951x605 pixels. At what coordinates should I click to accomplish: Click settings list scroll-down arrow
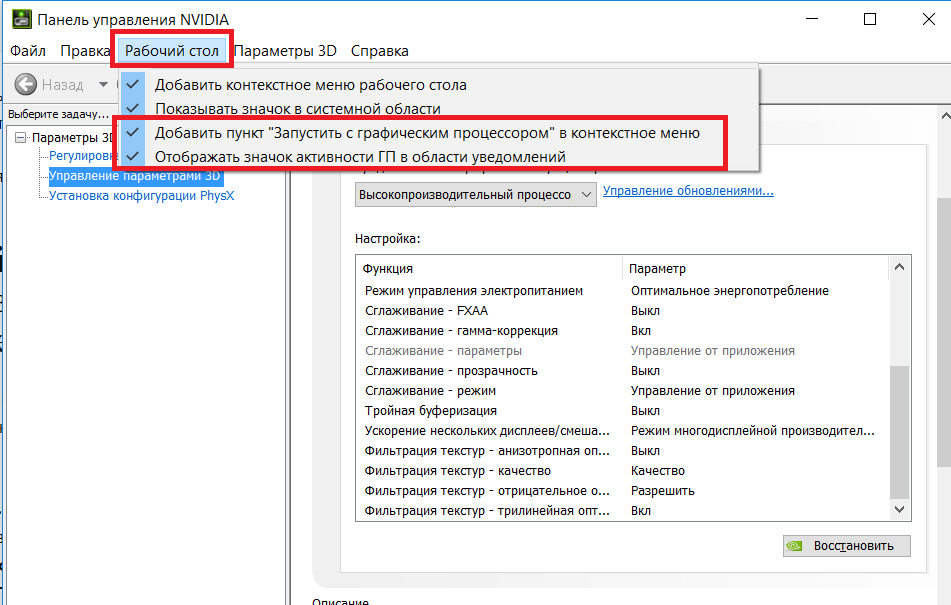[899, 510]
